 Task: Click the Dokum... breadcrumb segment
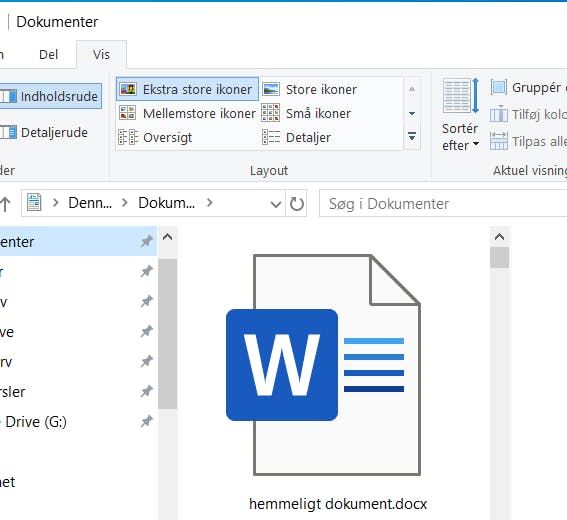(166, 203)
